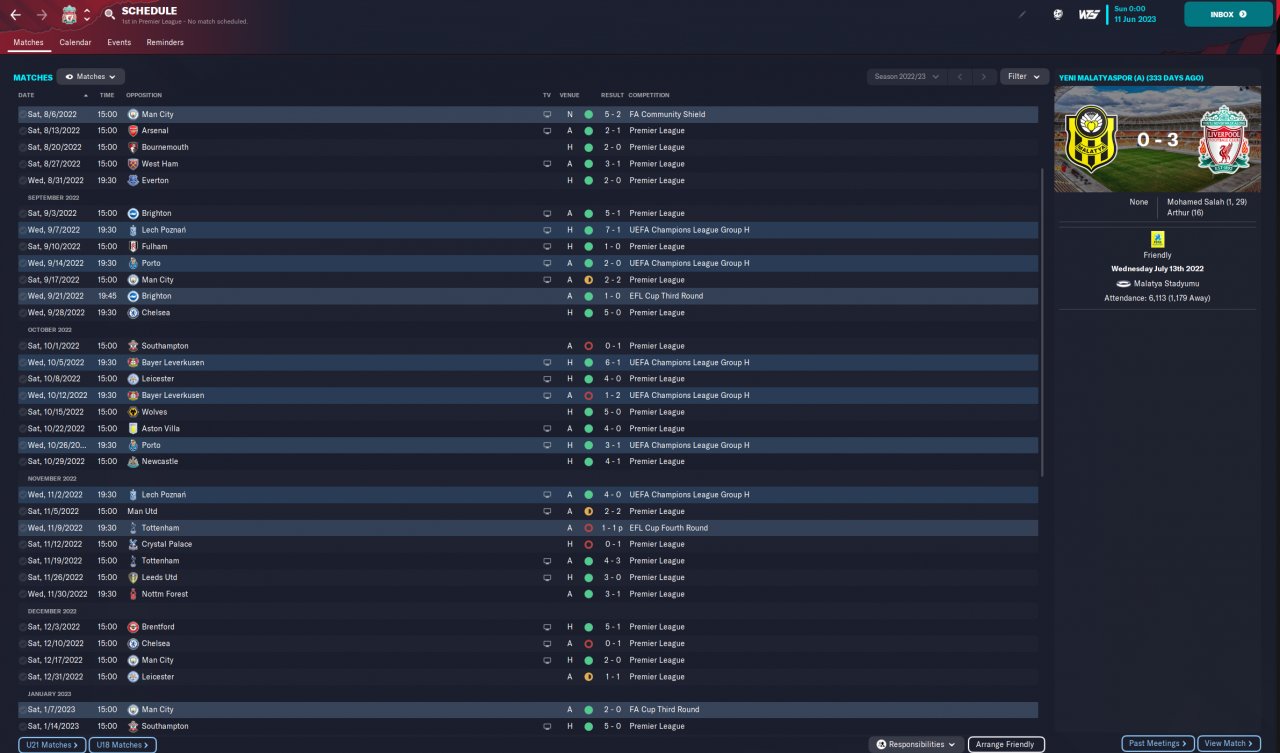Expand the Filter dropdown
The image size is (1280, 753).
(x=1024, y=77)
